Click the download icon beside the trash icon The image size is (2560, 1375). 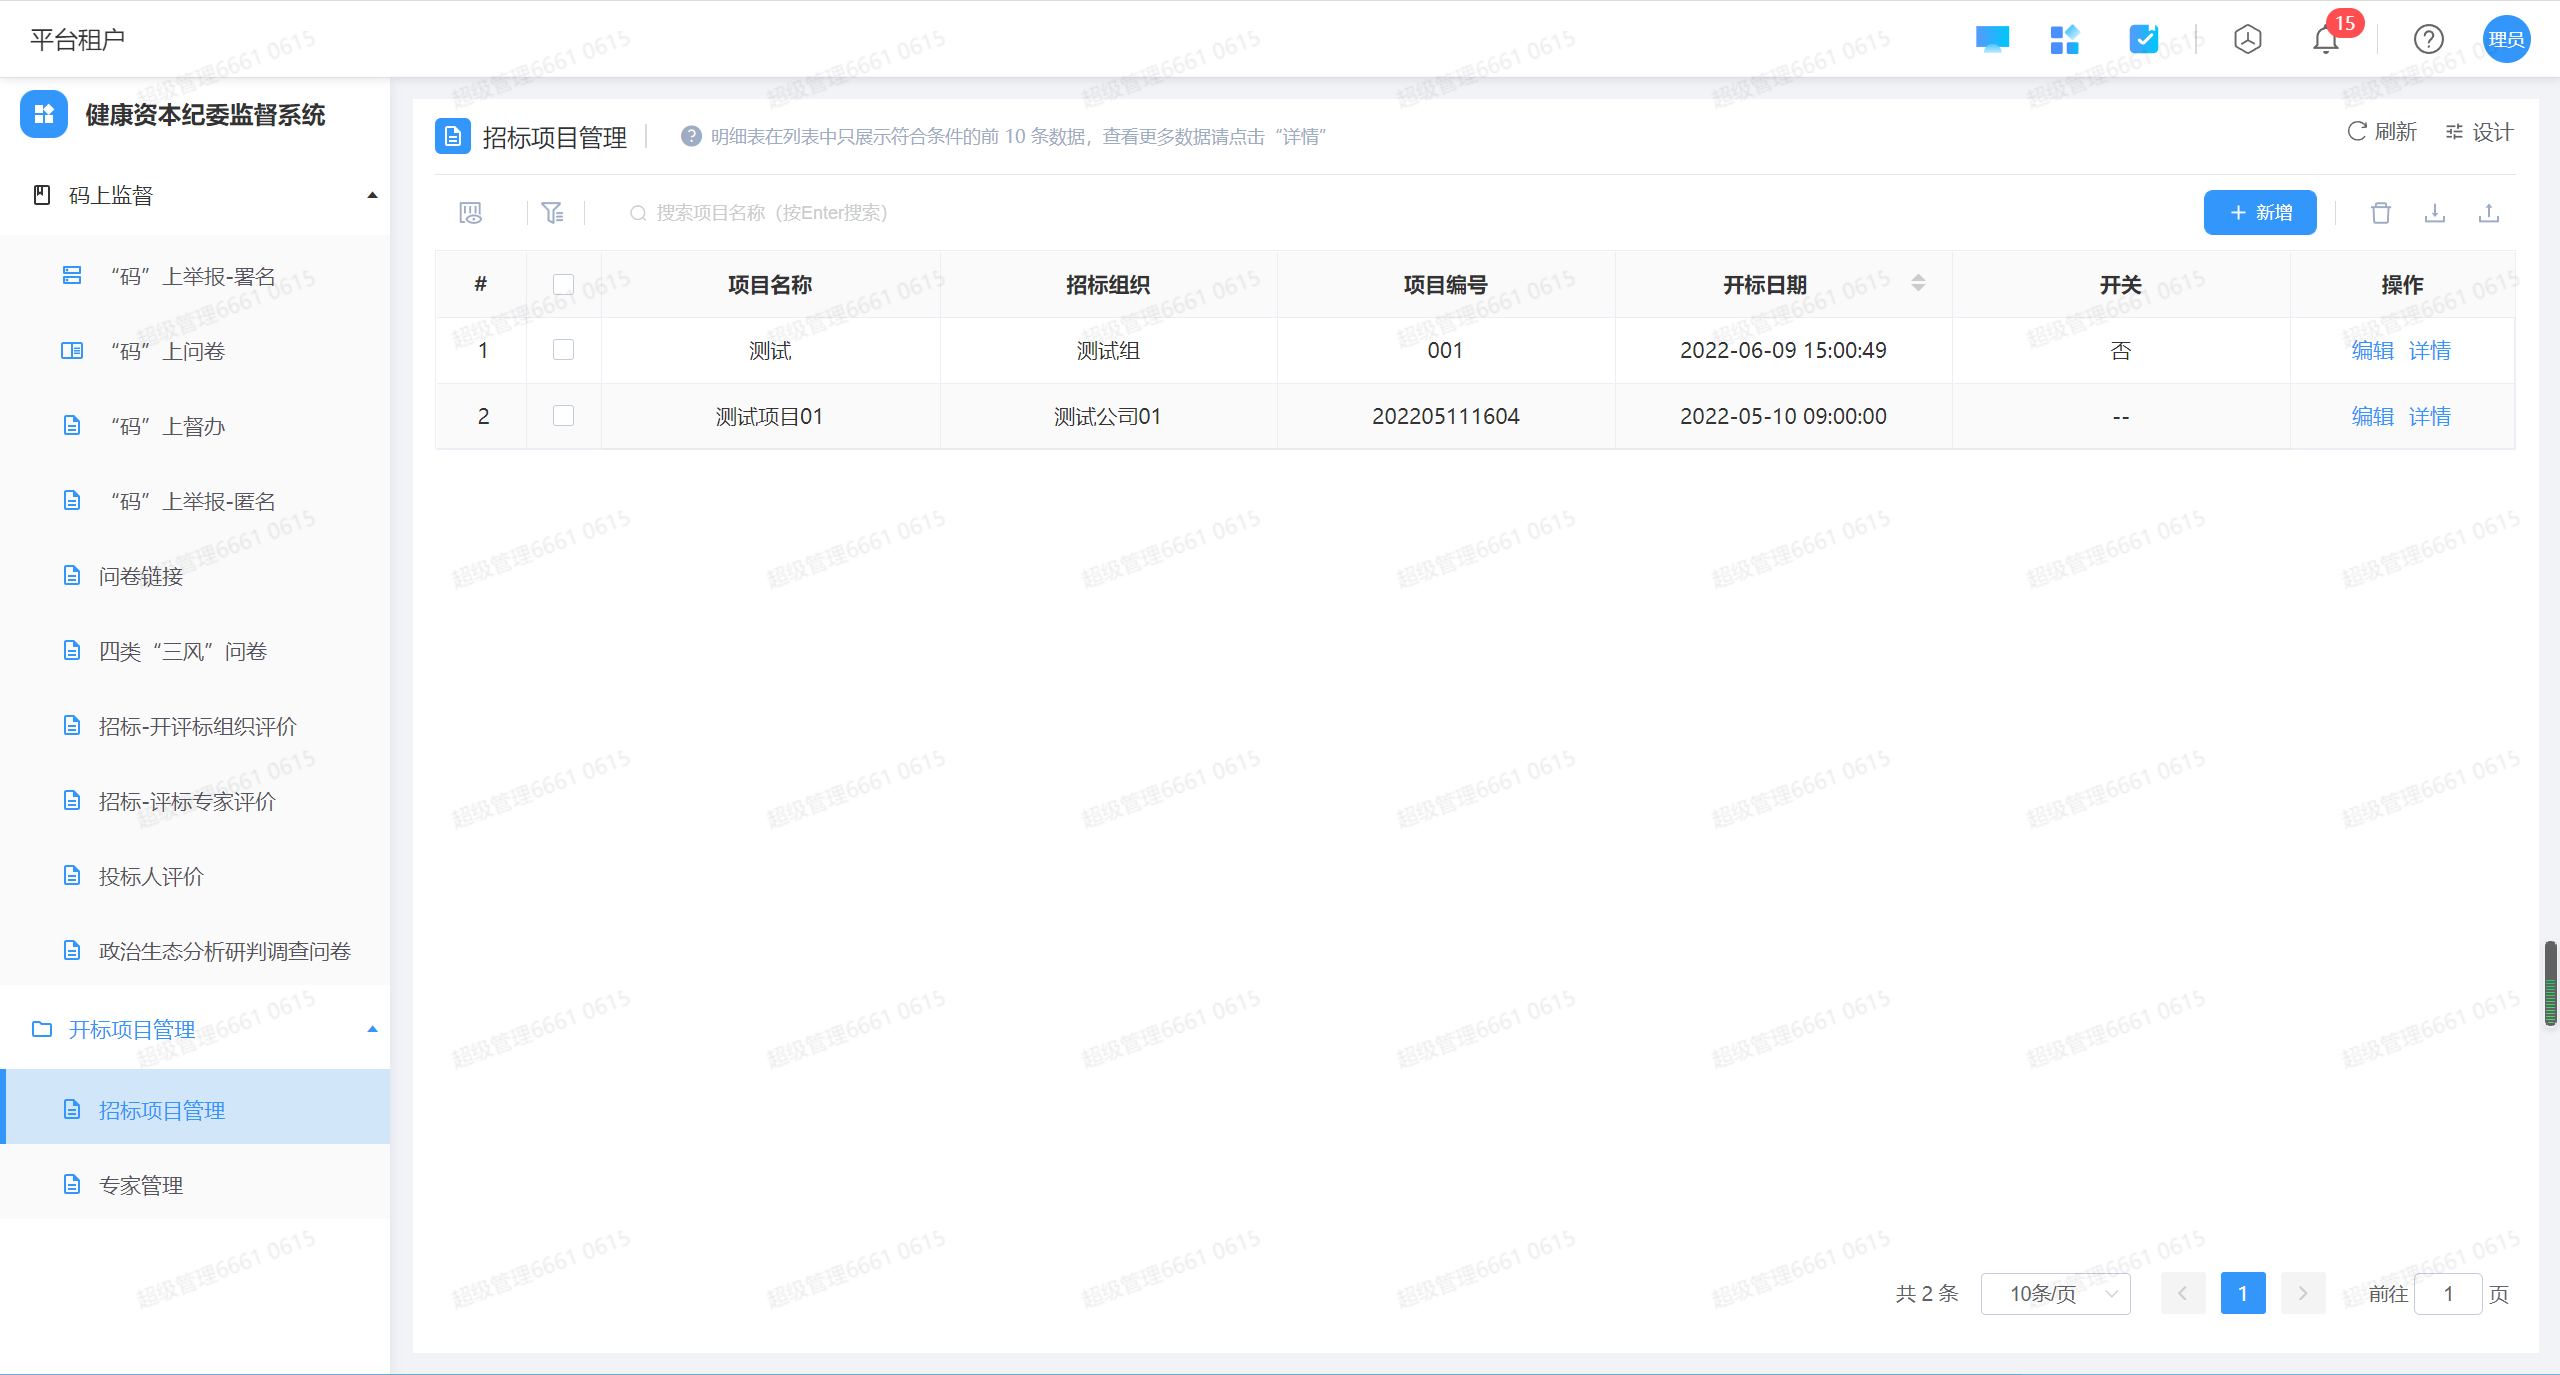point(2434,213)
